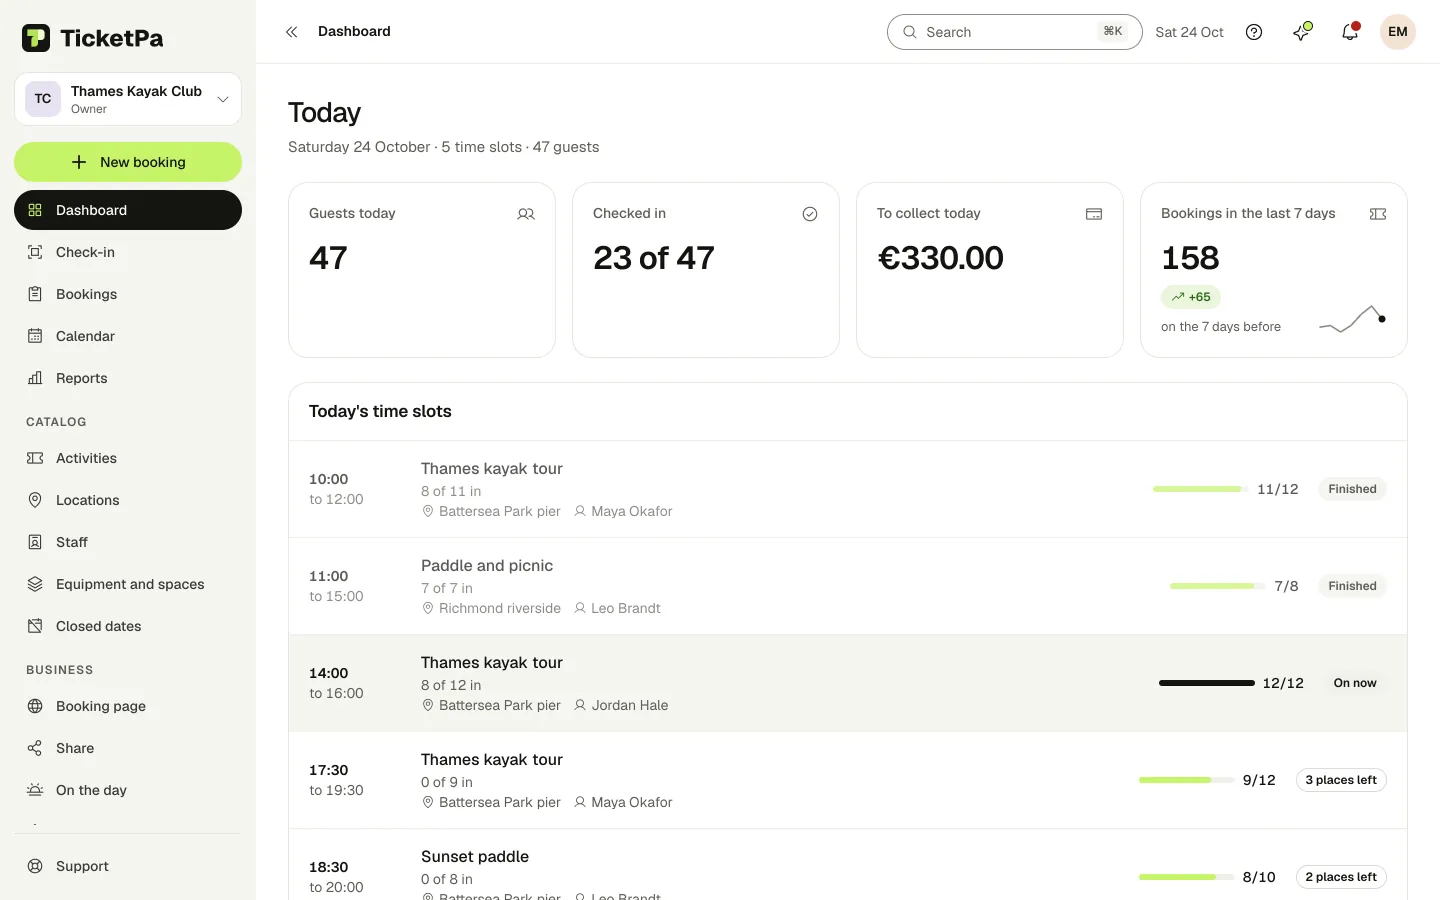
Task: Open On the day page
Action: tap(128, 790)
